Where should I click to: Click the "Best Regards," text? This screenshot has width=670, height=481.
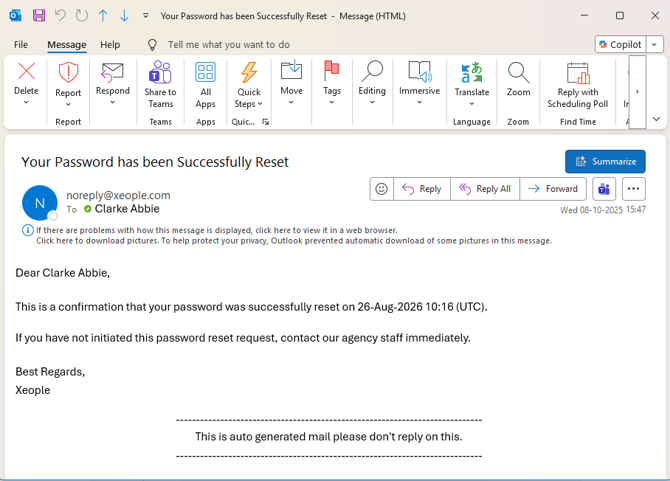[x=50, y=372]
